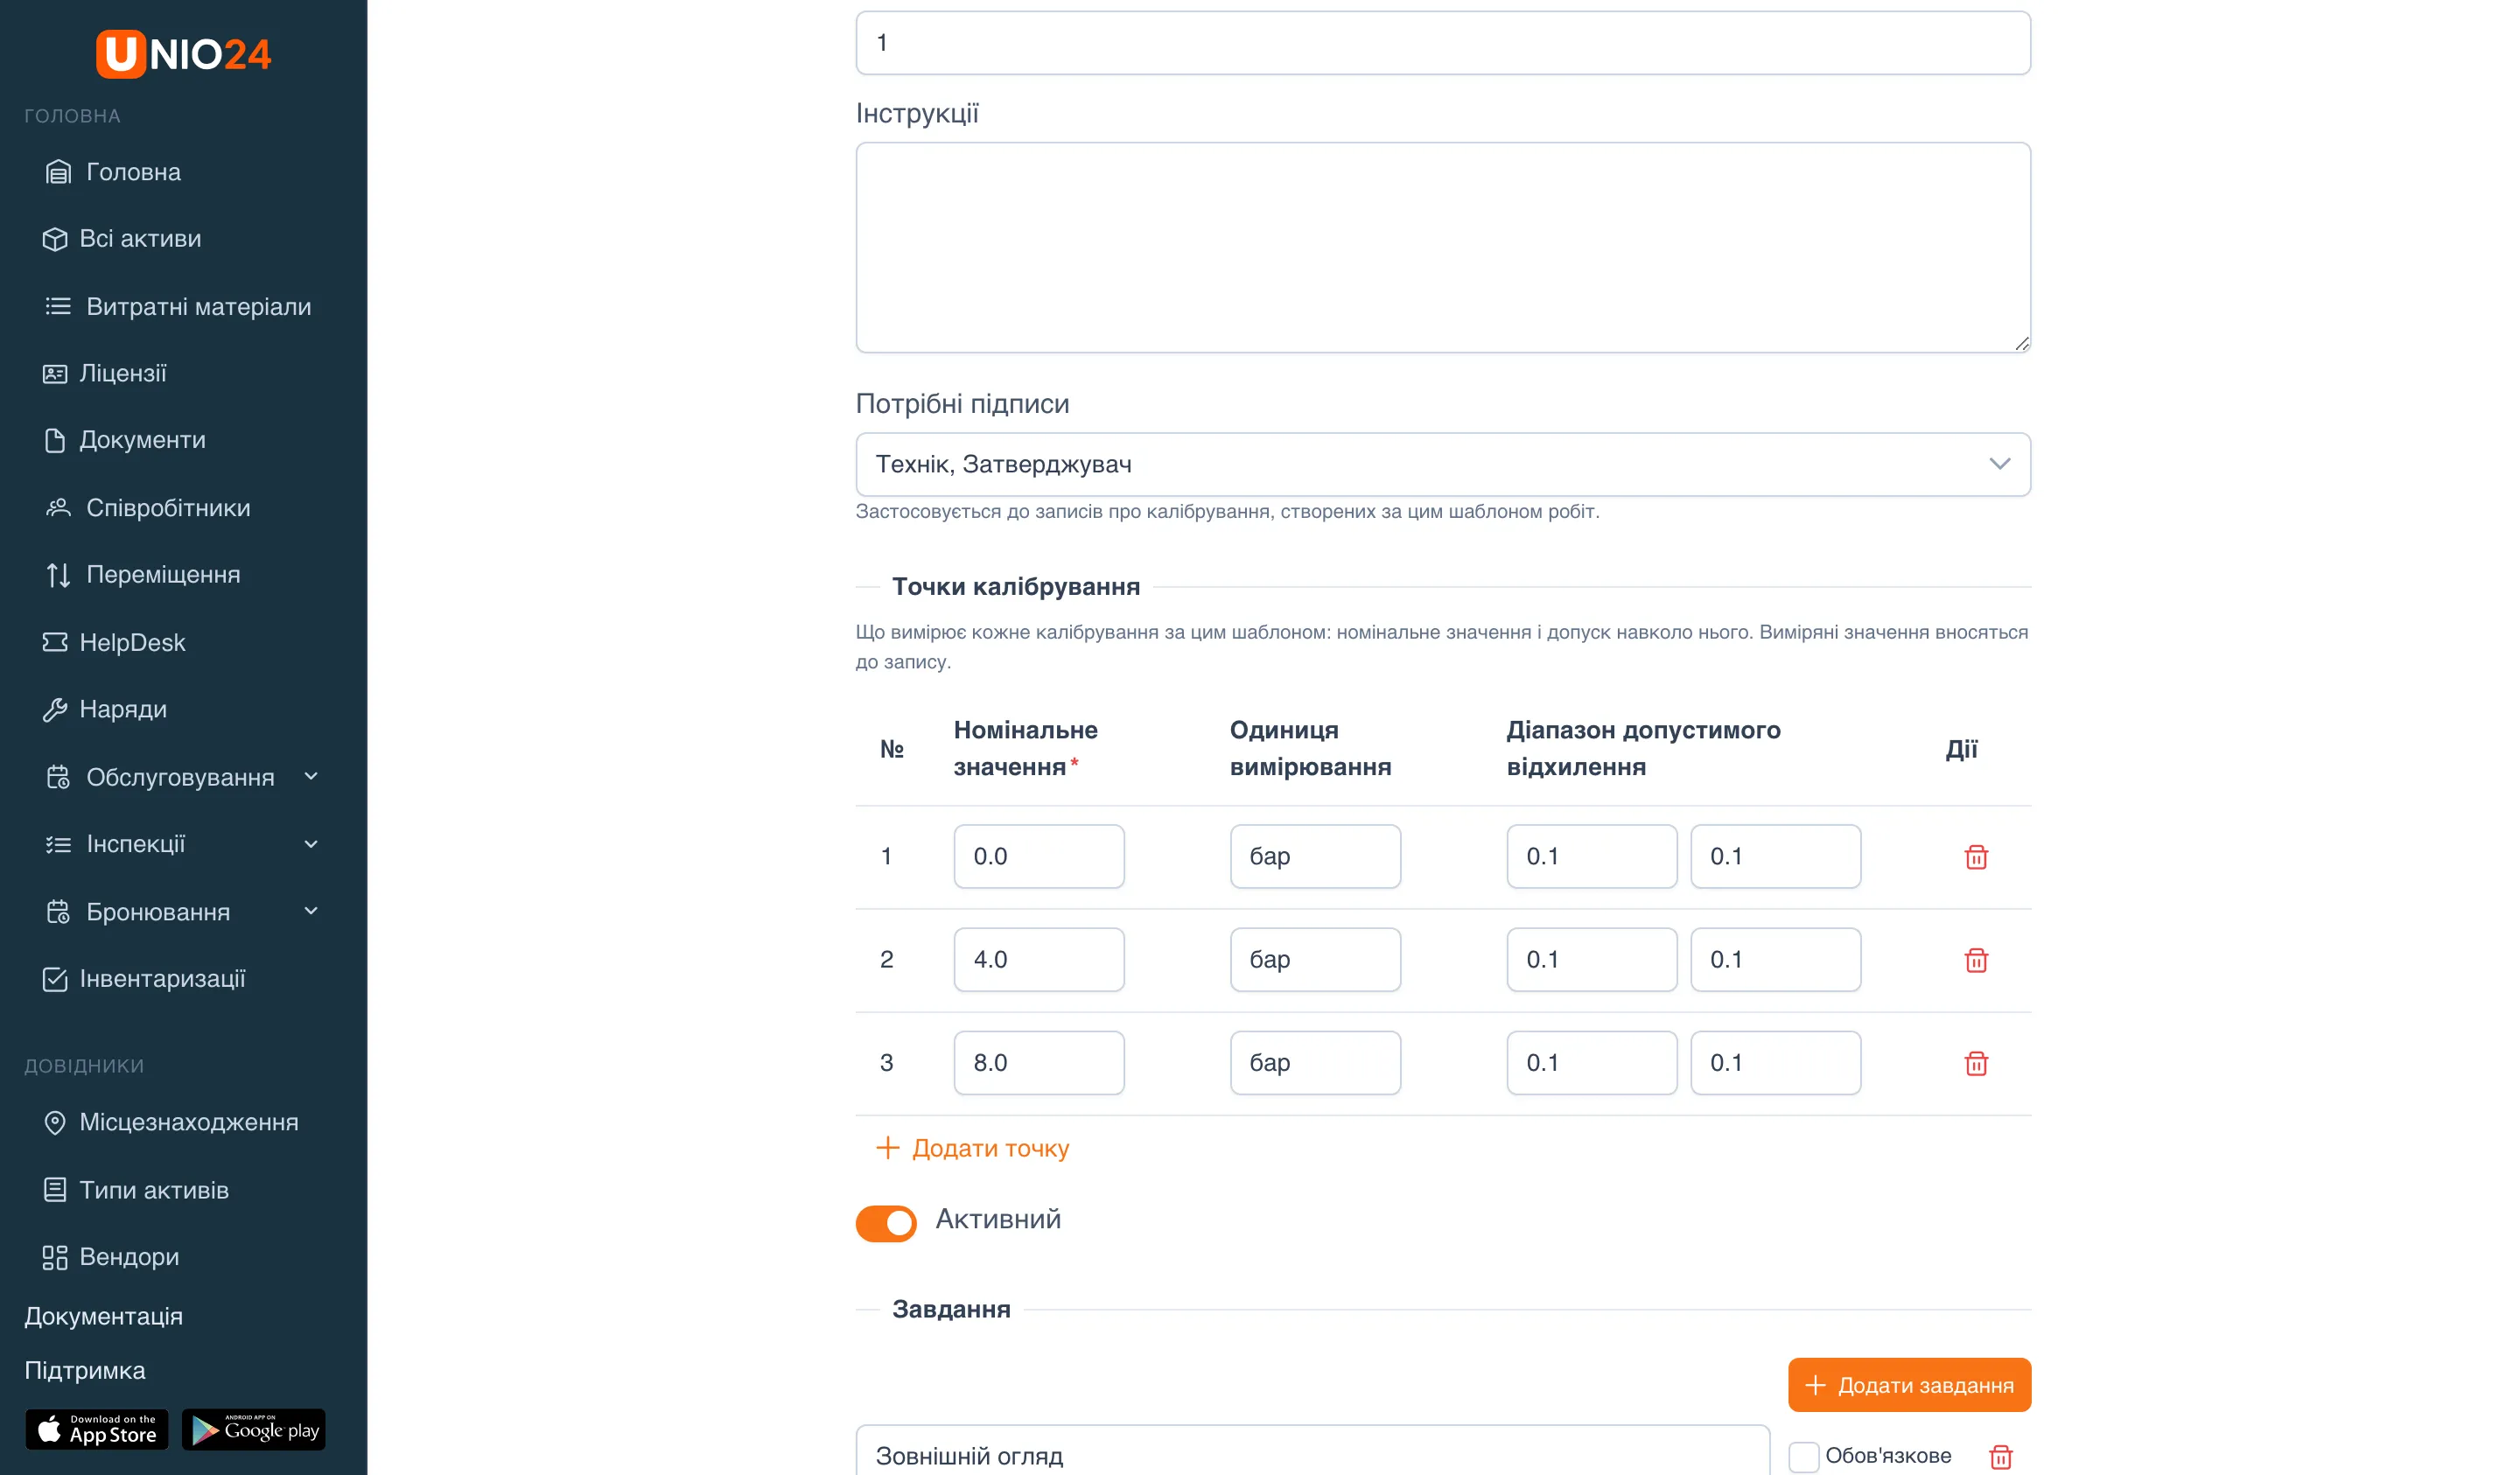The width and height of the screenshot is (2520, 1475).
Task: Remove the Зовнішній огляд task via trash icon
Action: point(2000,1457)
